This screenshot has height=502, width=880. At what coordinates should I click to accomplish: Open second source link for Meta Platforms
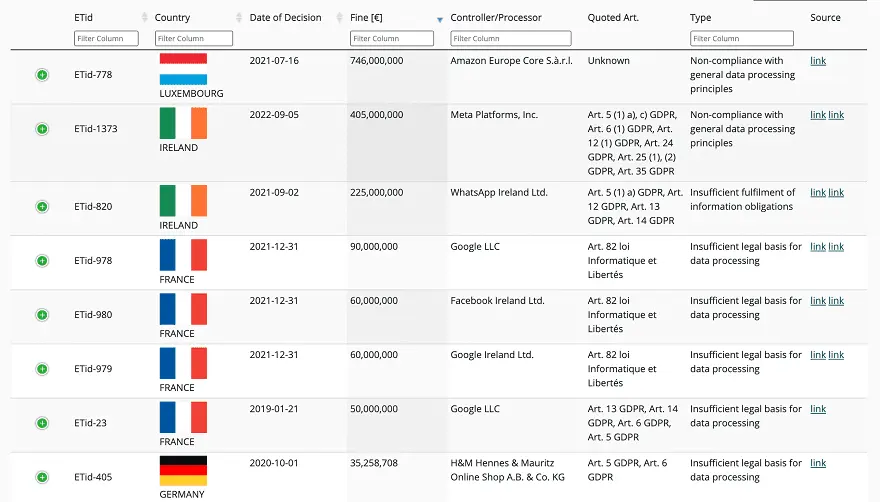[x=836, y=115]
